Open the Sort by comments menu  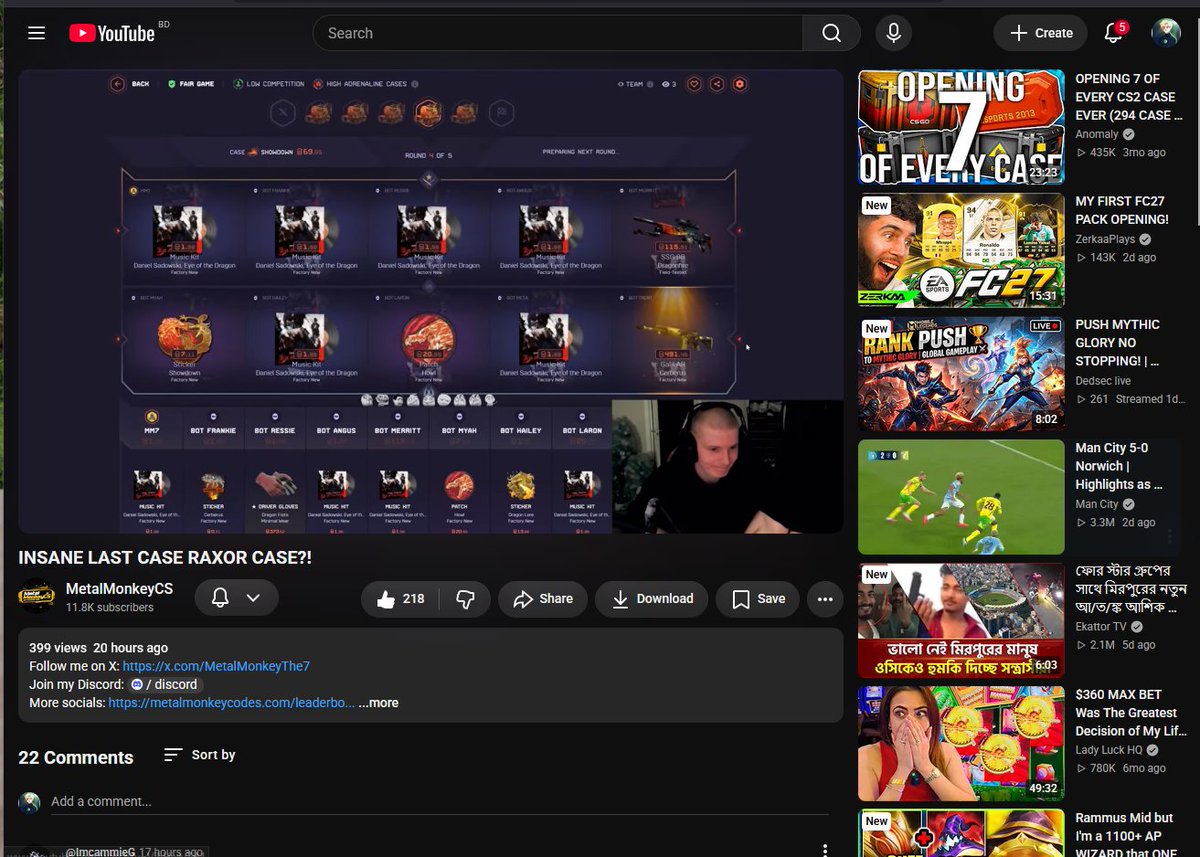[200, 755]
